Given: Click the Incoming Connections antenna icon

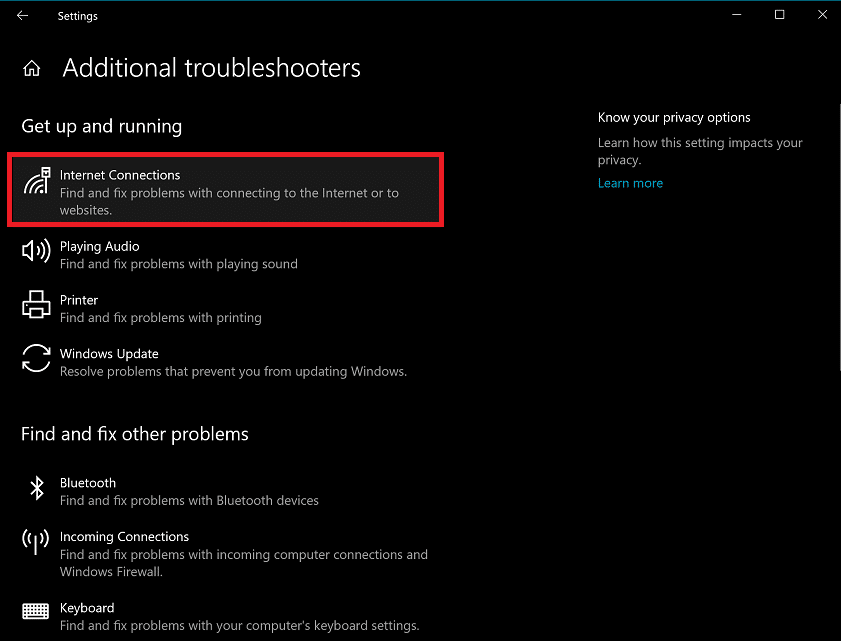Looking at the screenshot, I should (x=36, y=542).
